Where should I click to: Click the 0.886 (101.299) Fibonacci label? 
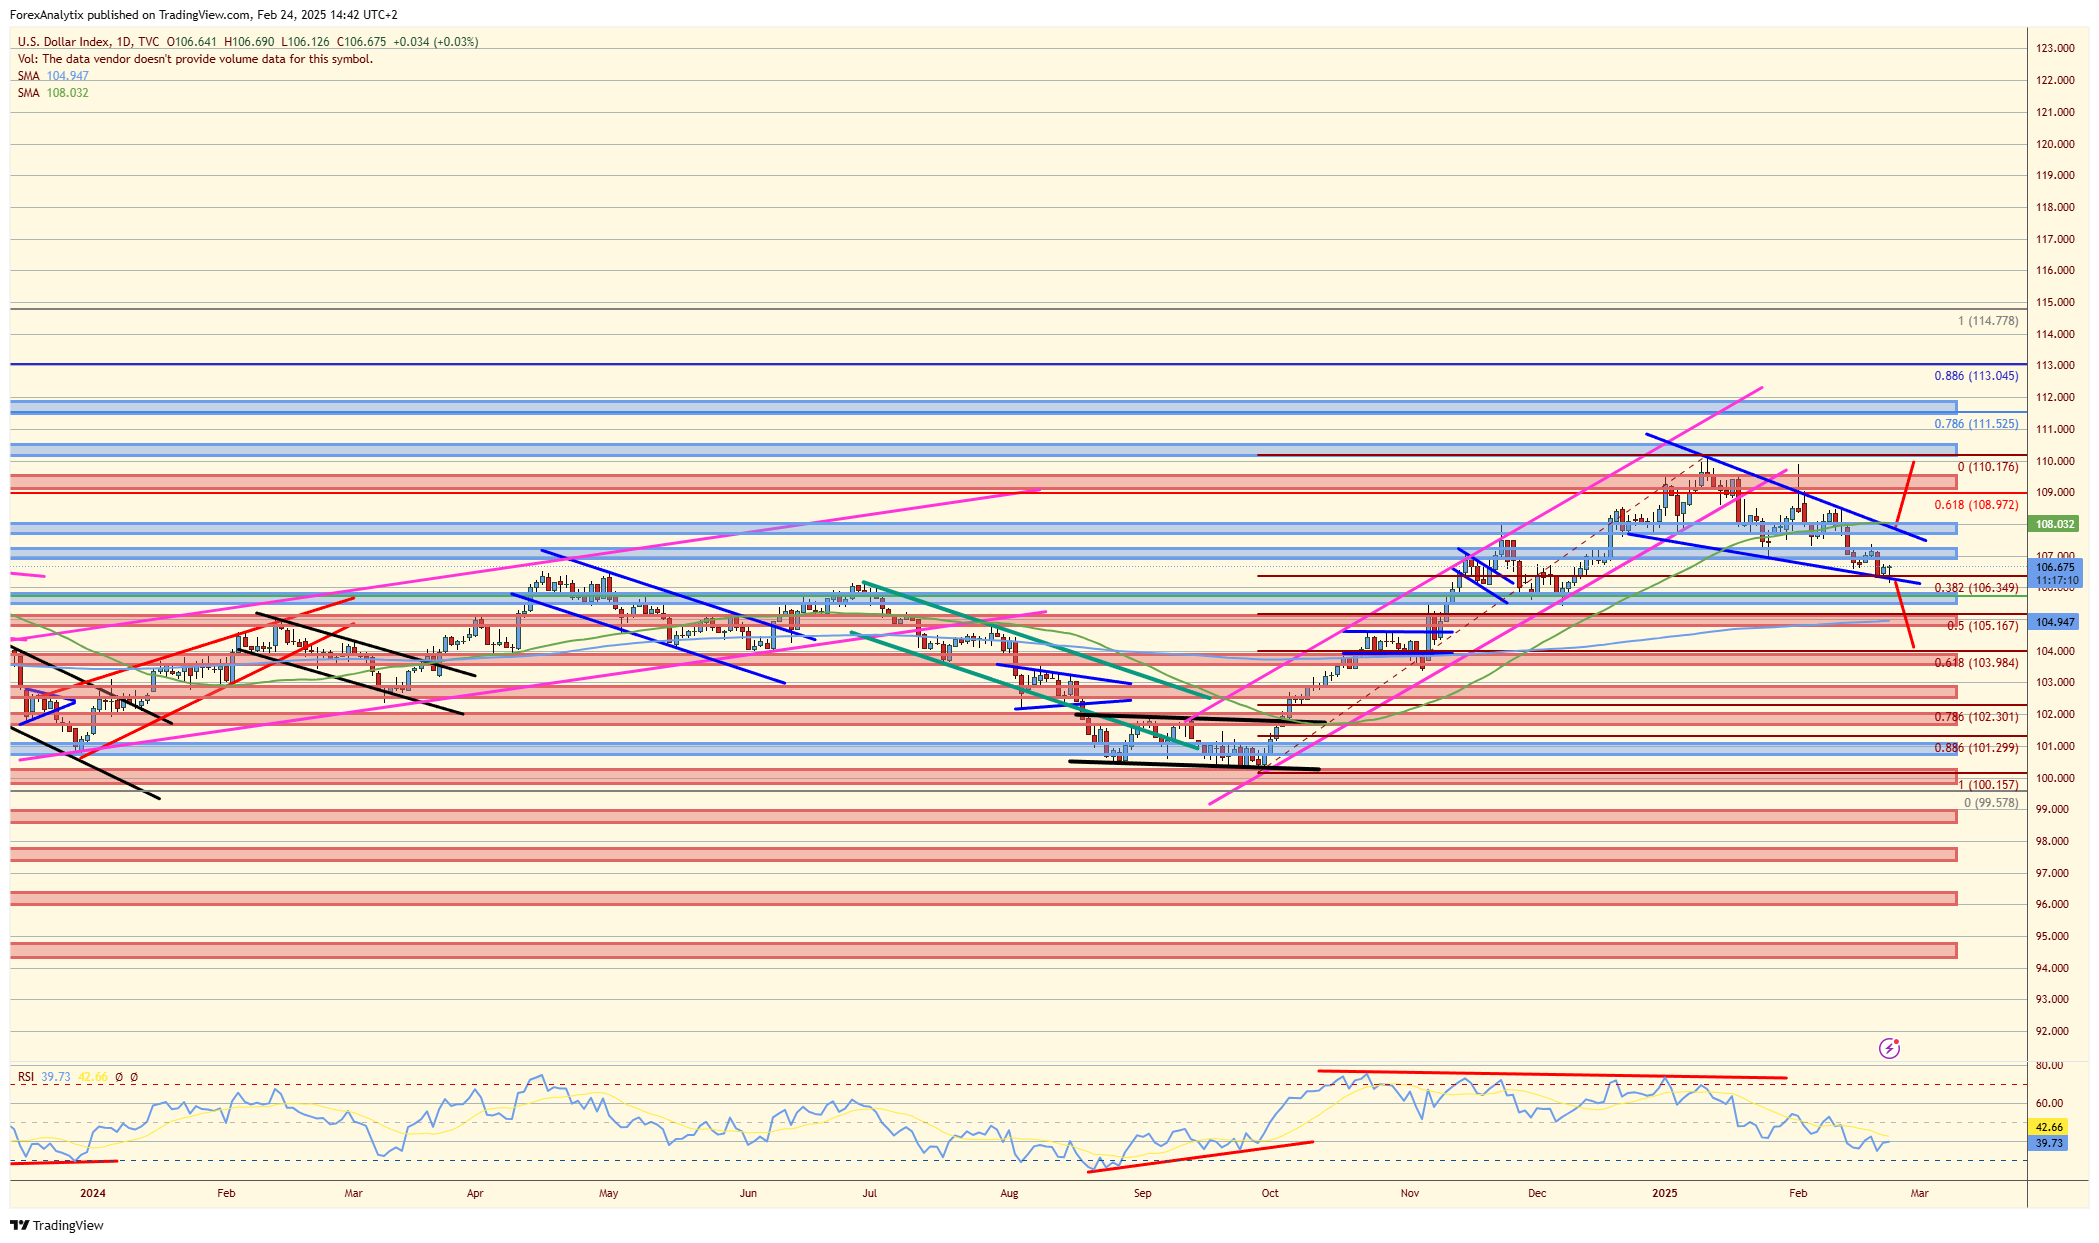[x=1976, y=748]
